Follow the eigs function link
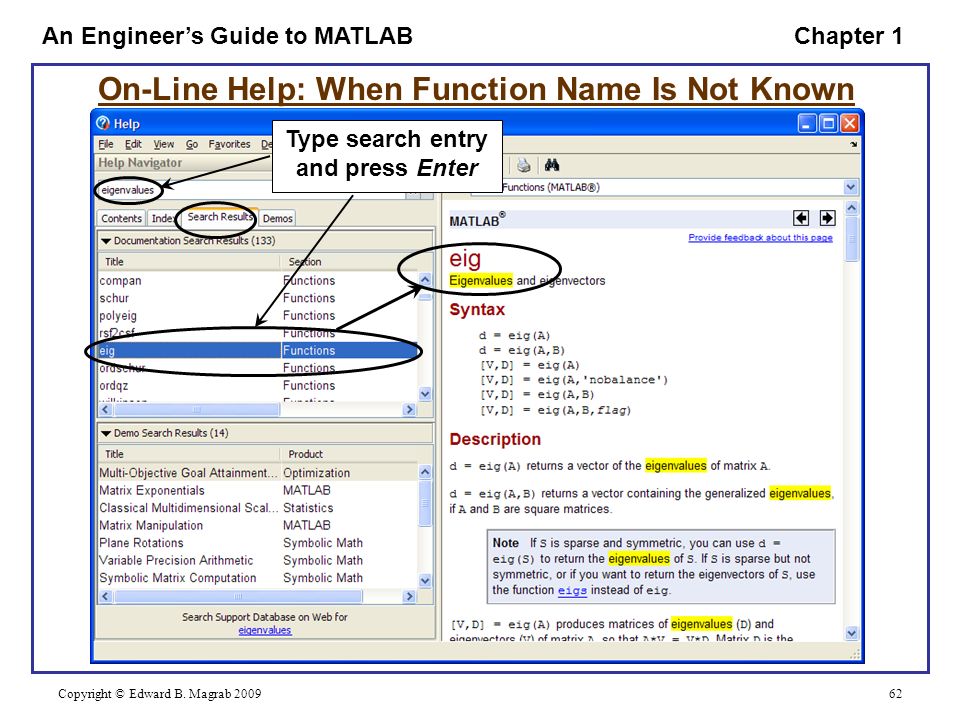Image resolution: width=960 pixels, height=720 pixels. click(x=572, y=591)
